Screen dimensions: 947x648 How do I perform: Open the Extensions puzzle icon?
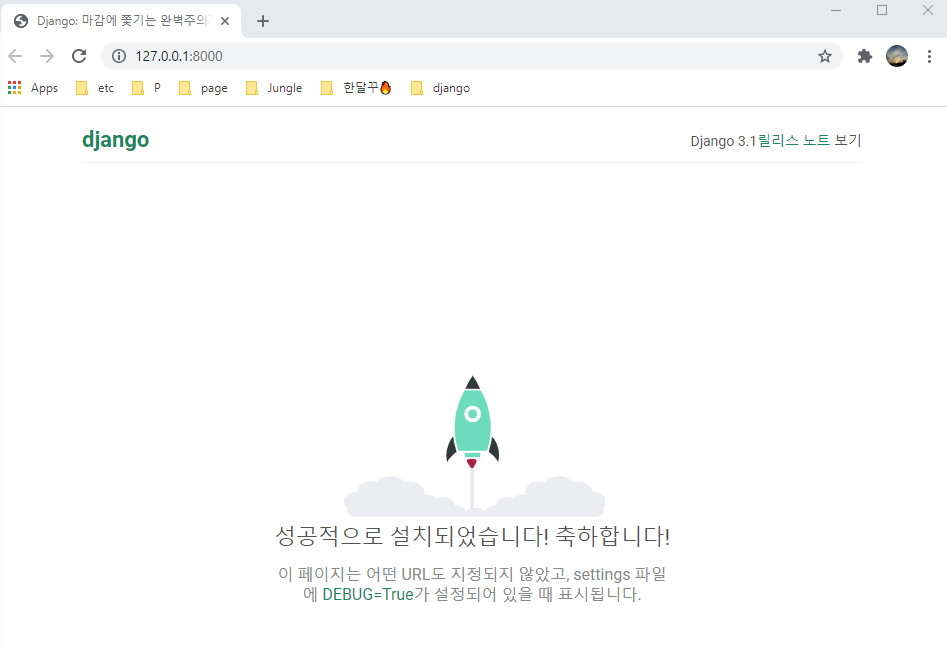tap(864, 56)
